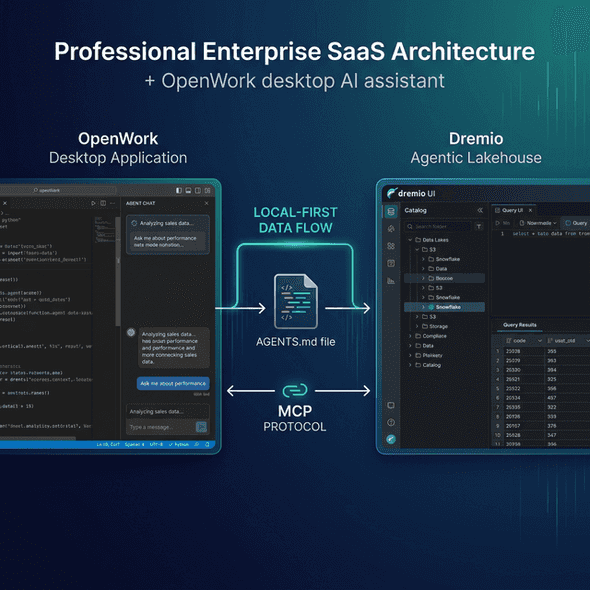This screenshot has height=590, width=590.
Task: Toggle secondary sidebar layout icon in OpenWork
Action: pyautogui.click(x=198, y=190)
